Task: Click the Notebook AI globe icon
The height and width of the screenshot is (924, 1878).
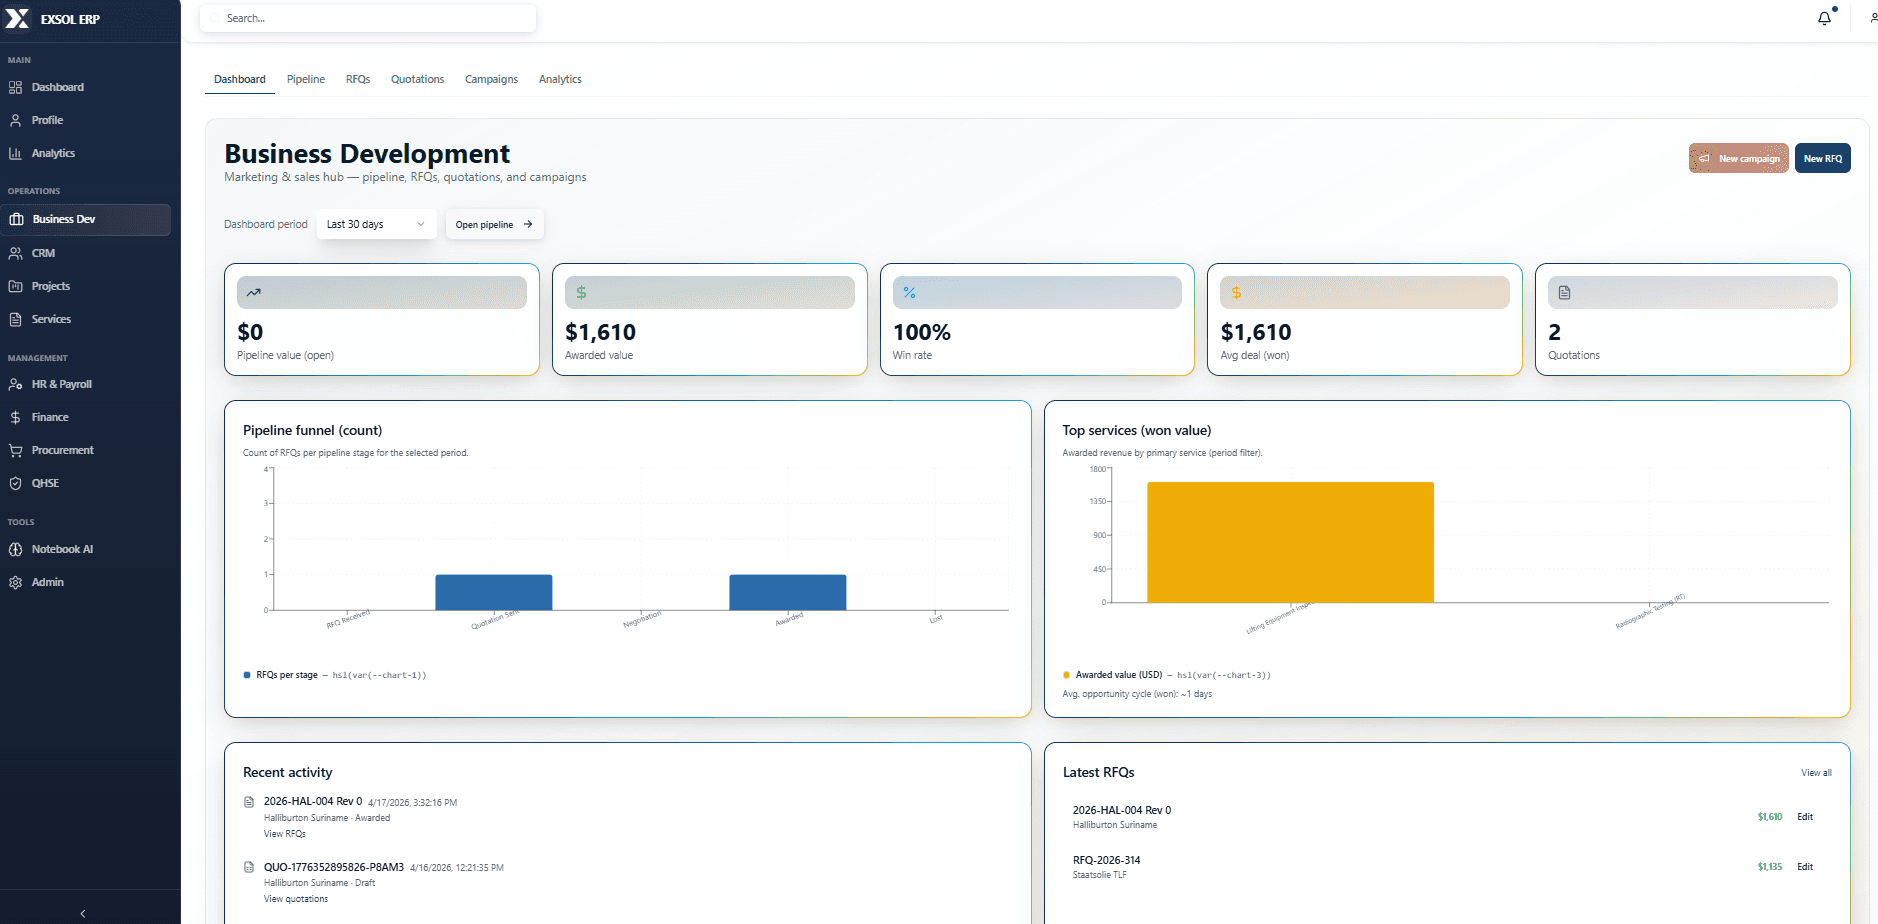Action: (x=15, y=549)
